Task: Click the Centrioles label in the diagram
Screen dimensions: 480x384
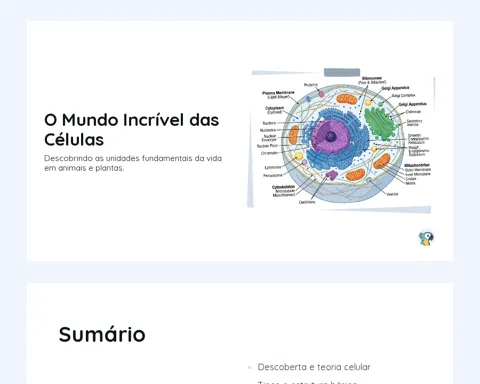Action: click(x=307, y=202)
